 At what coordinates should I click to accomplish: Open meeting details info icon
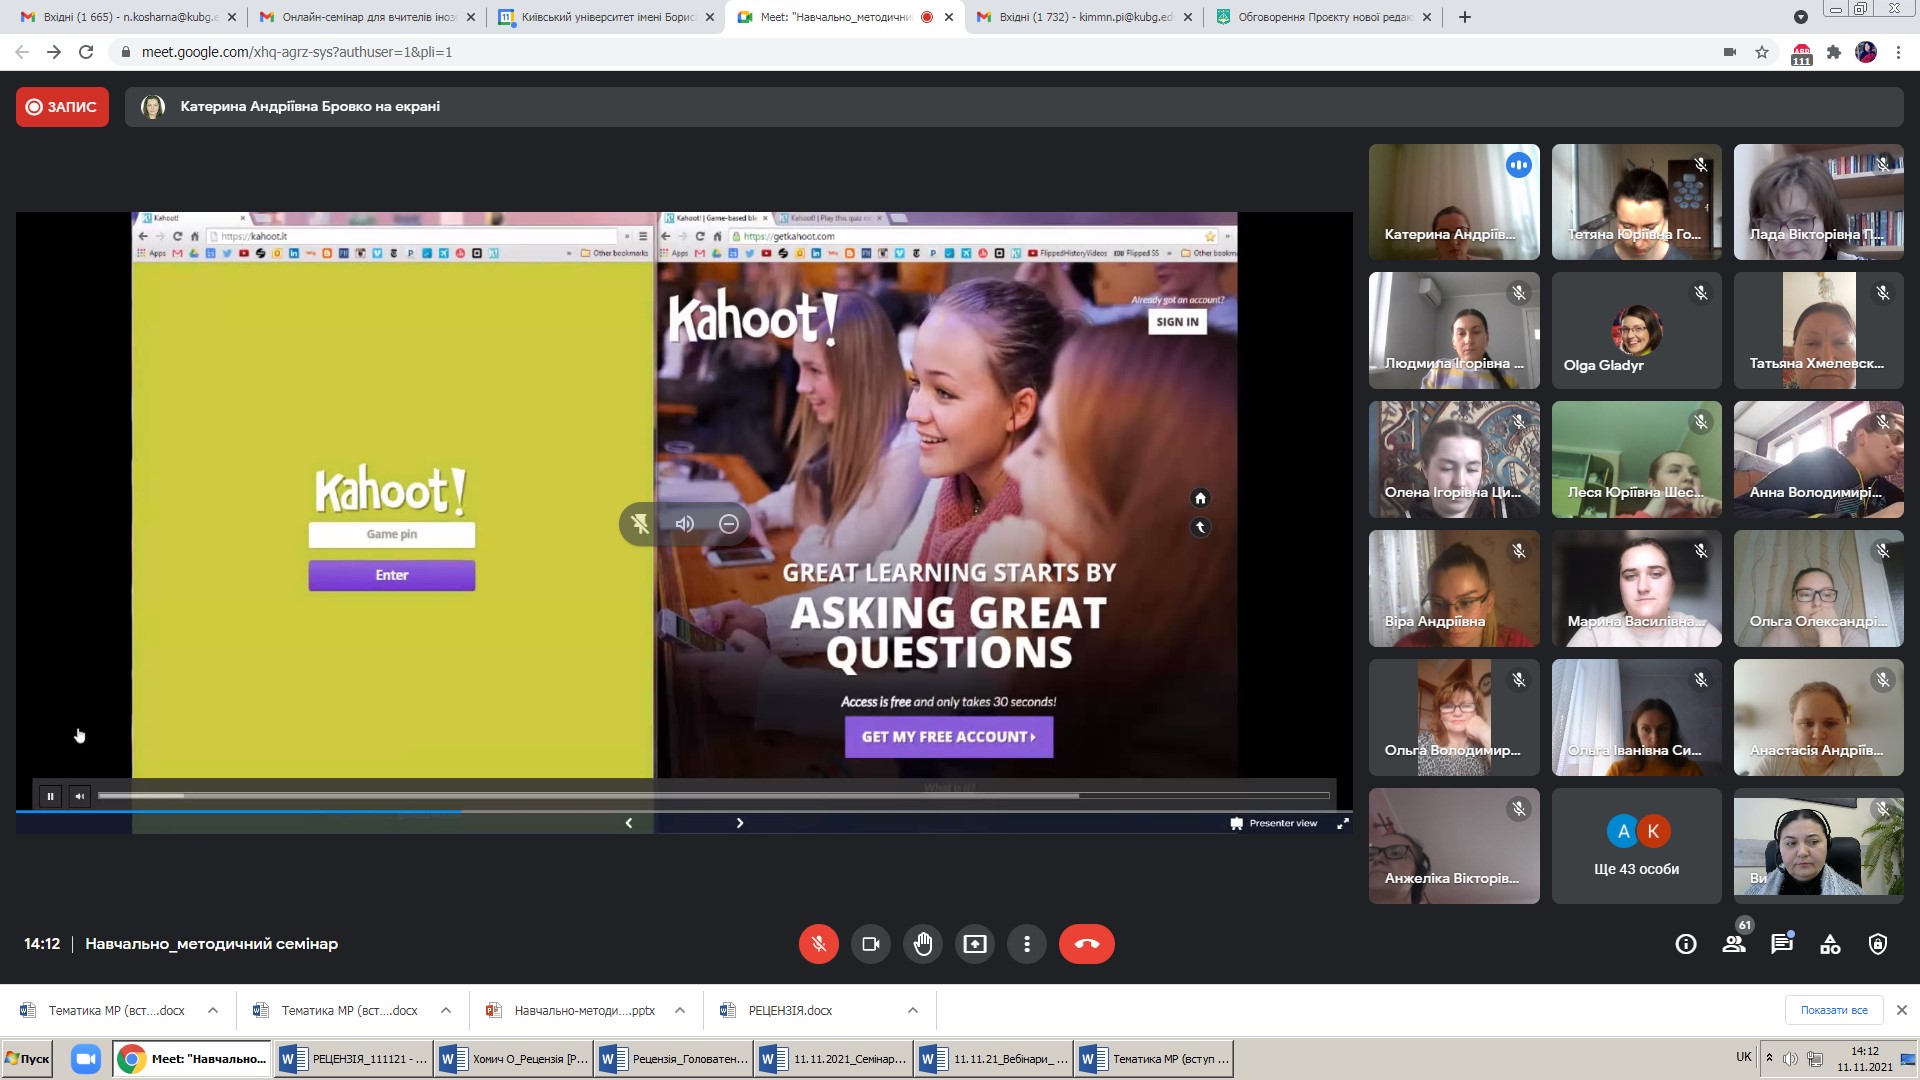coord(1686,944)
